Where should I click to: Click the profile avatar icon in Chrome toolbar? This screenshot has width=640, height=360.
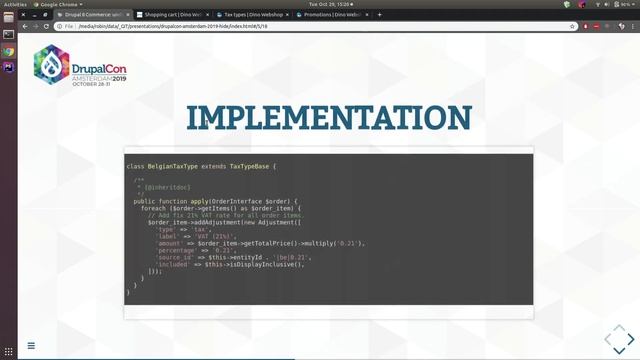pyautogui.click(x=621, y=26)
